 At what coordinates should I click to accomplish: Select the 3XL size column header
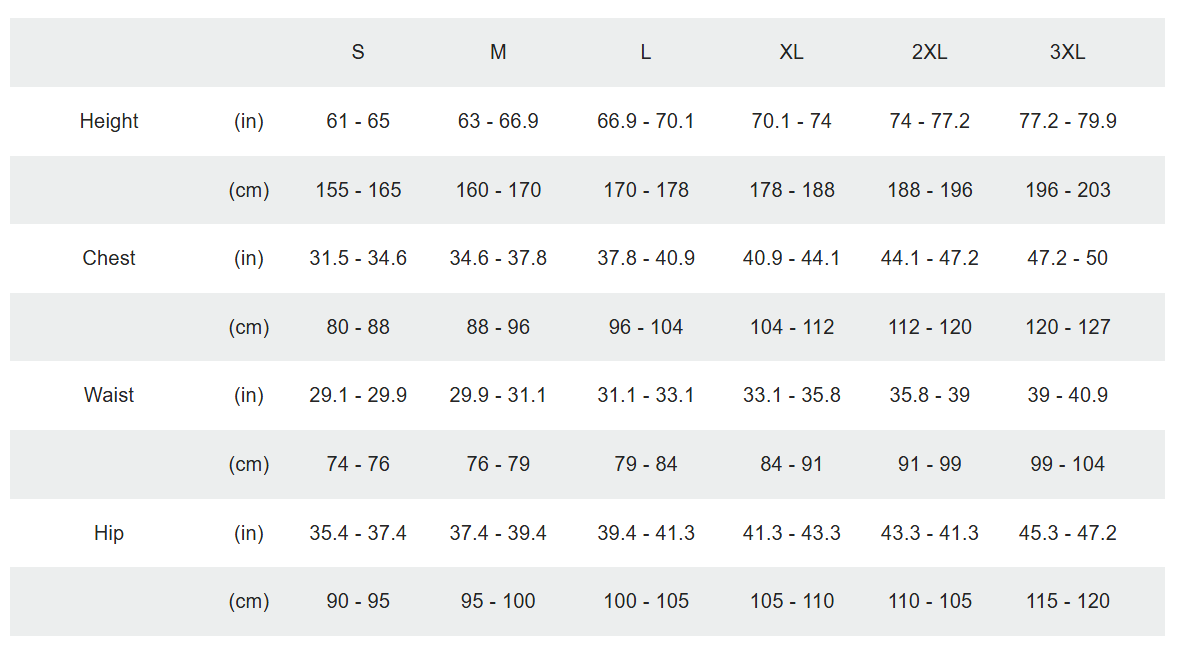(x=1067, y=53)
